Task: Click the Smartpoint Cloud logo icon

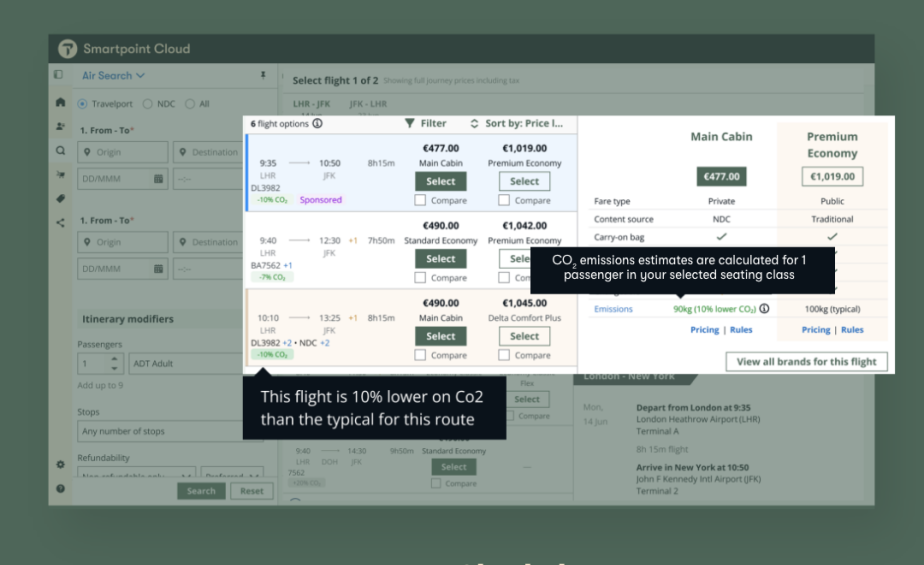Action: point(67,49)
